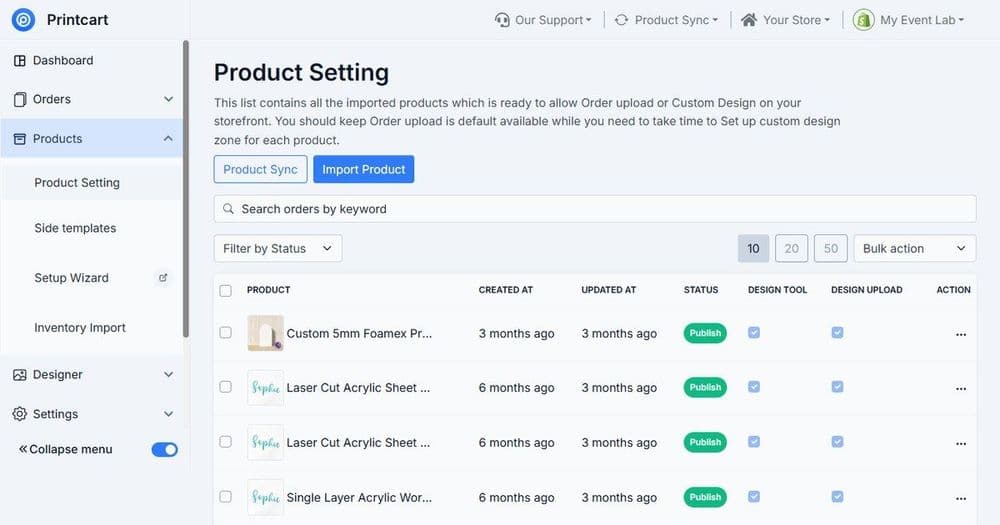Click external link icon beside Setup Wizard

163,277
